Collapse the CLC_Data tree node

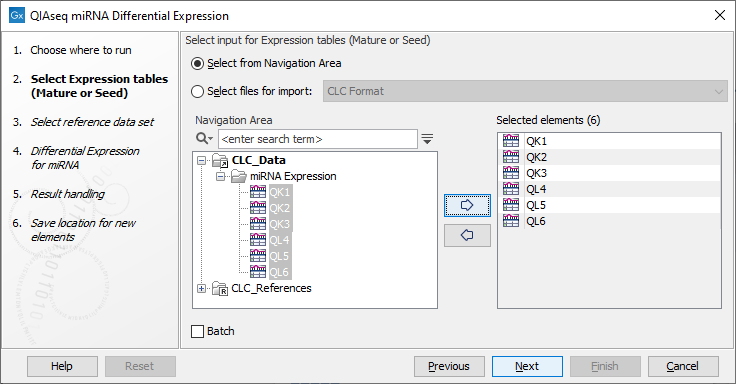[x=201, y=161]
